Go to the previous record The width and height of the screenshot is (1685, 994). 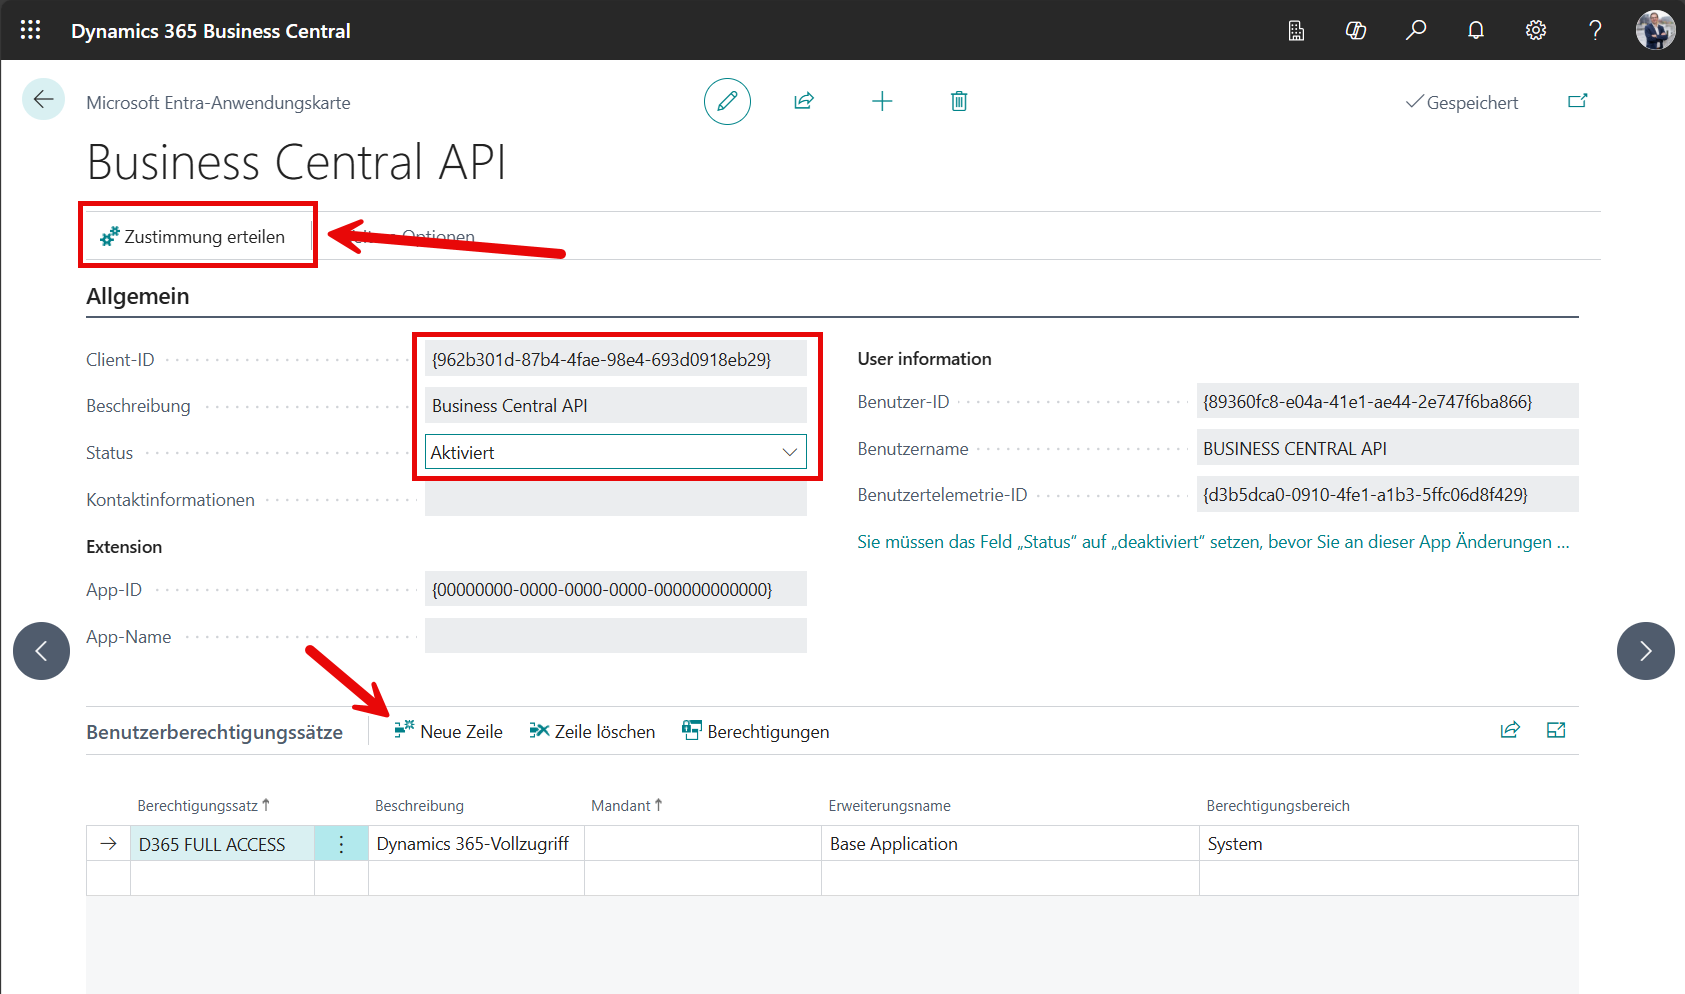[x=41, y=651]
